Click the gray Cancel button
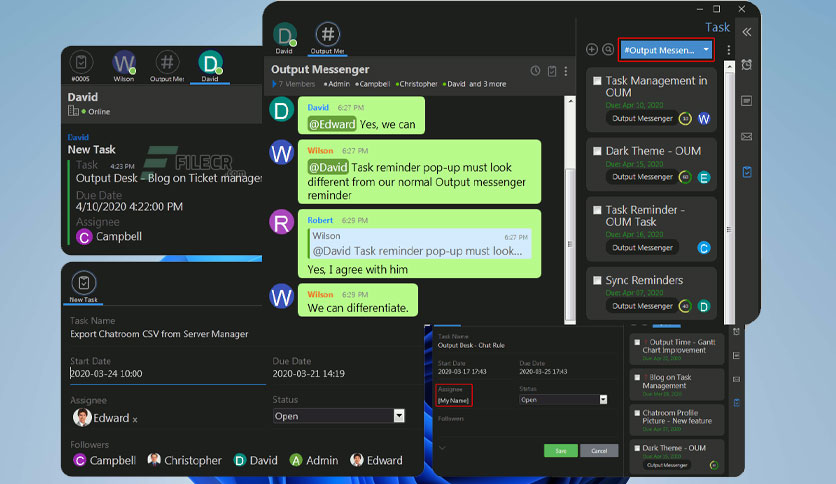 (599, 450)
